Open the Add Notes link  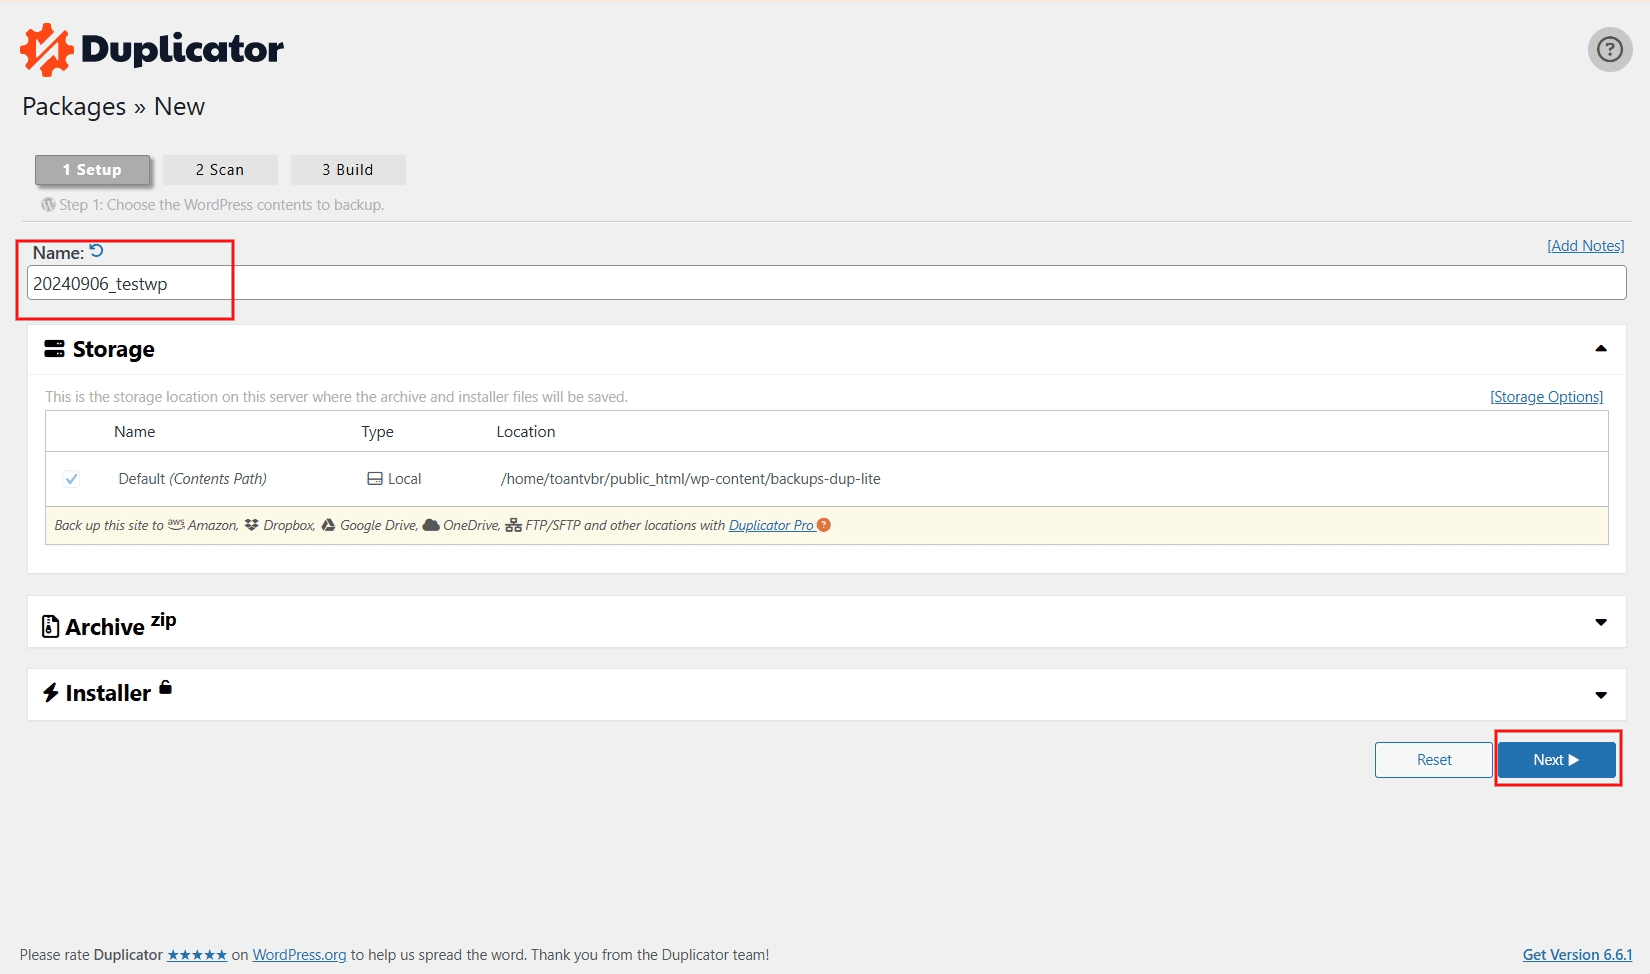(1585, 246)
